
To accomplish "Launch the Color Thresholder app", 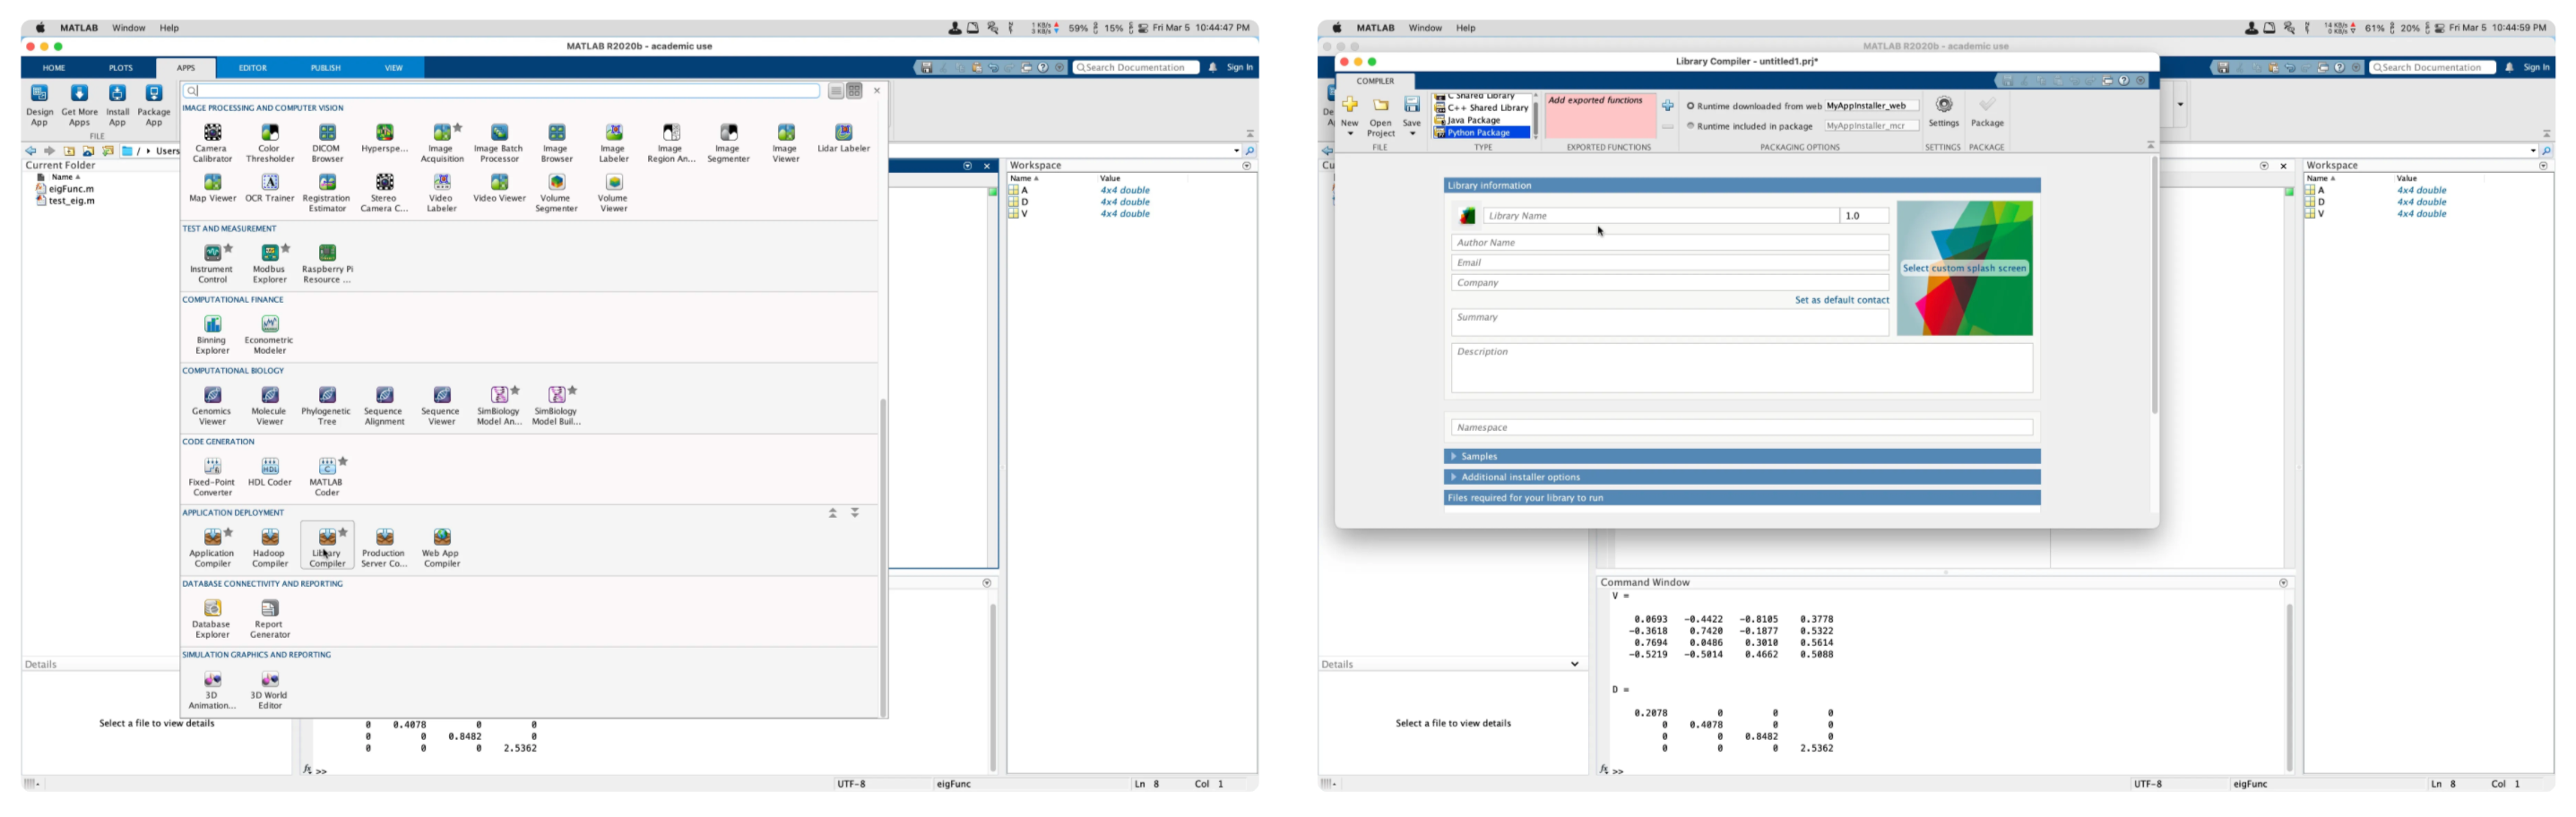I will (x=270, y=142).
